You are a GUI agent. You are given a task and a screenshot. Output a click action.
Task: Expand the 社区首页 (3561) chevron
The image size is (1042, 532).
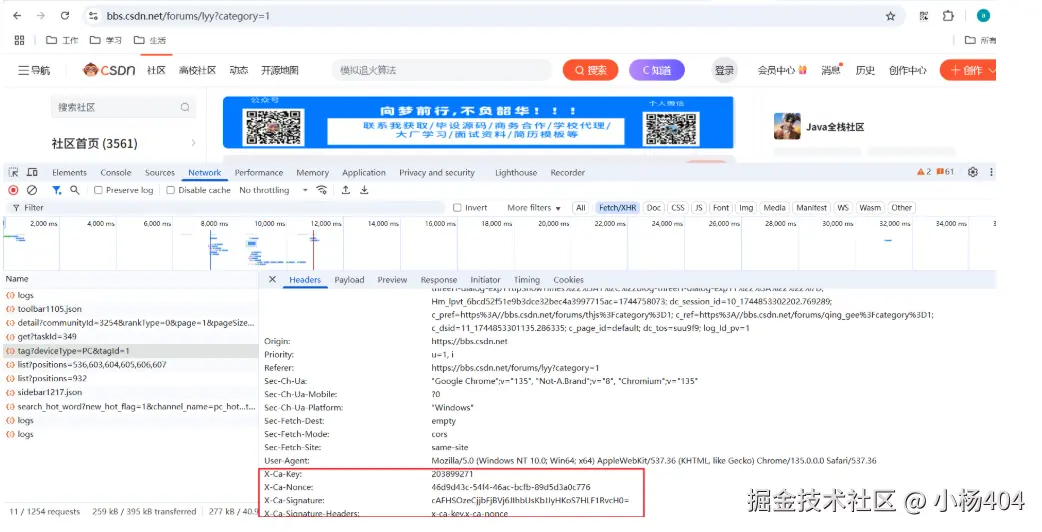(193, 143)
